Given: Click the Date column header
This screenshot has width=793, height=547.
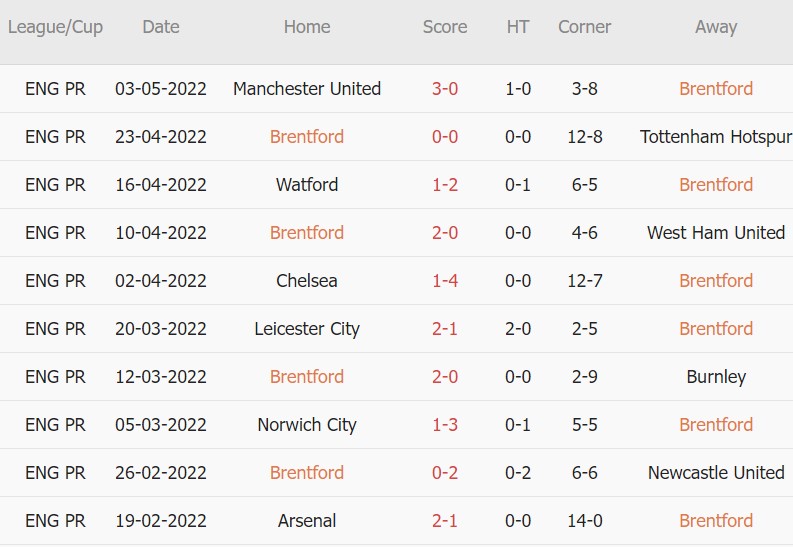Looking at the screenshot, I should 161,28.
